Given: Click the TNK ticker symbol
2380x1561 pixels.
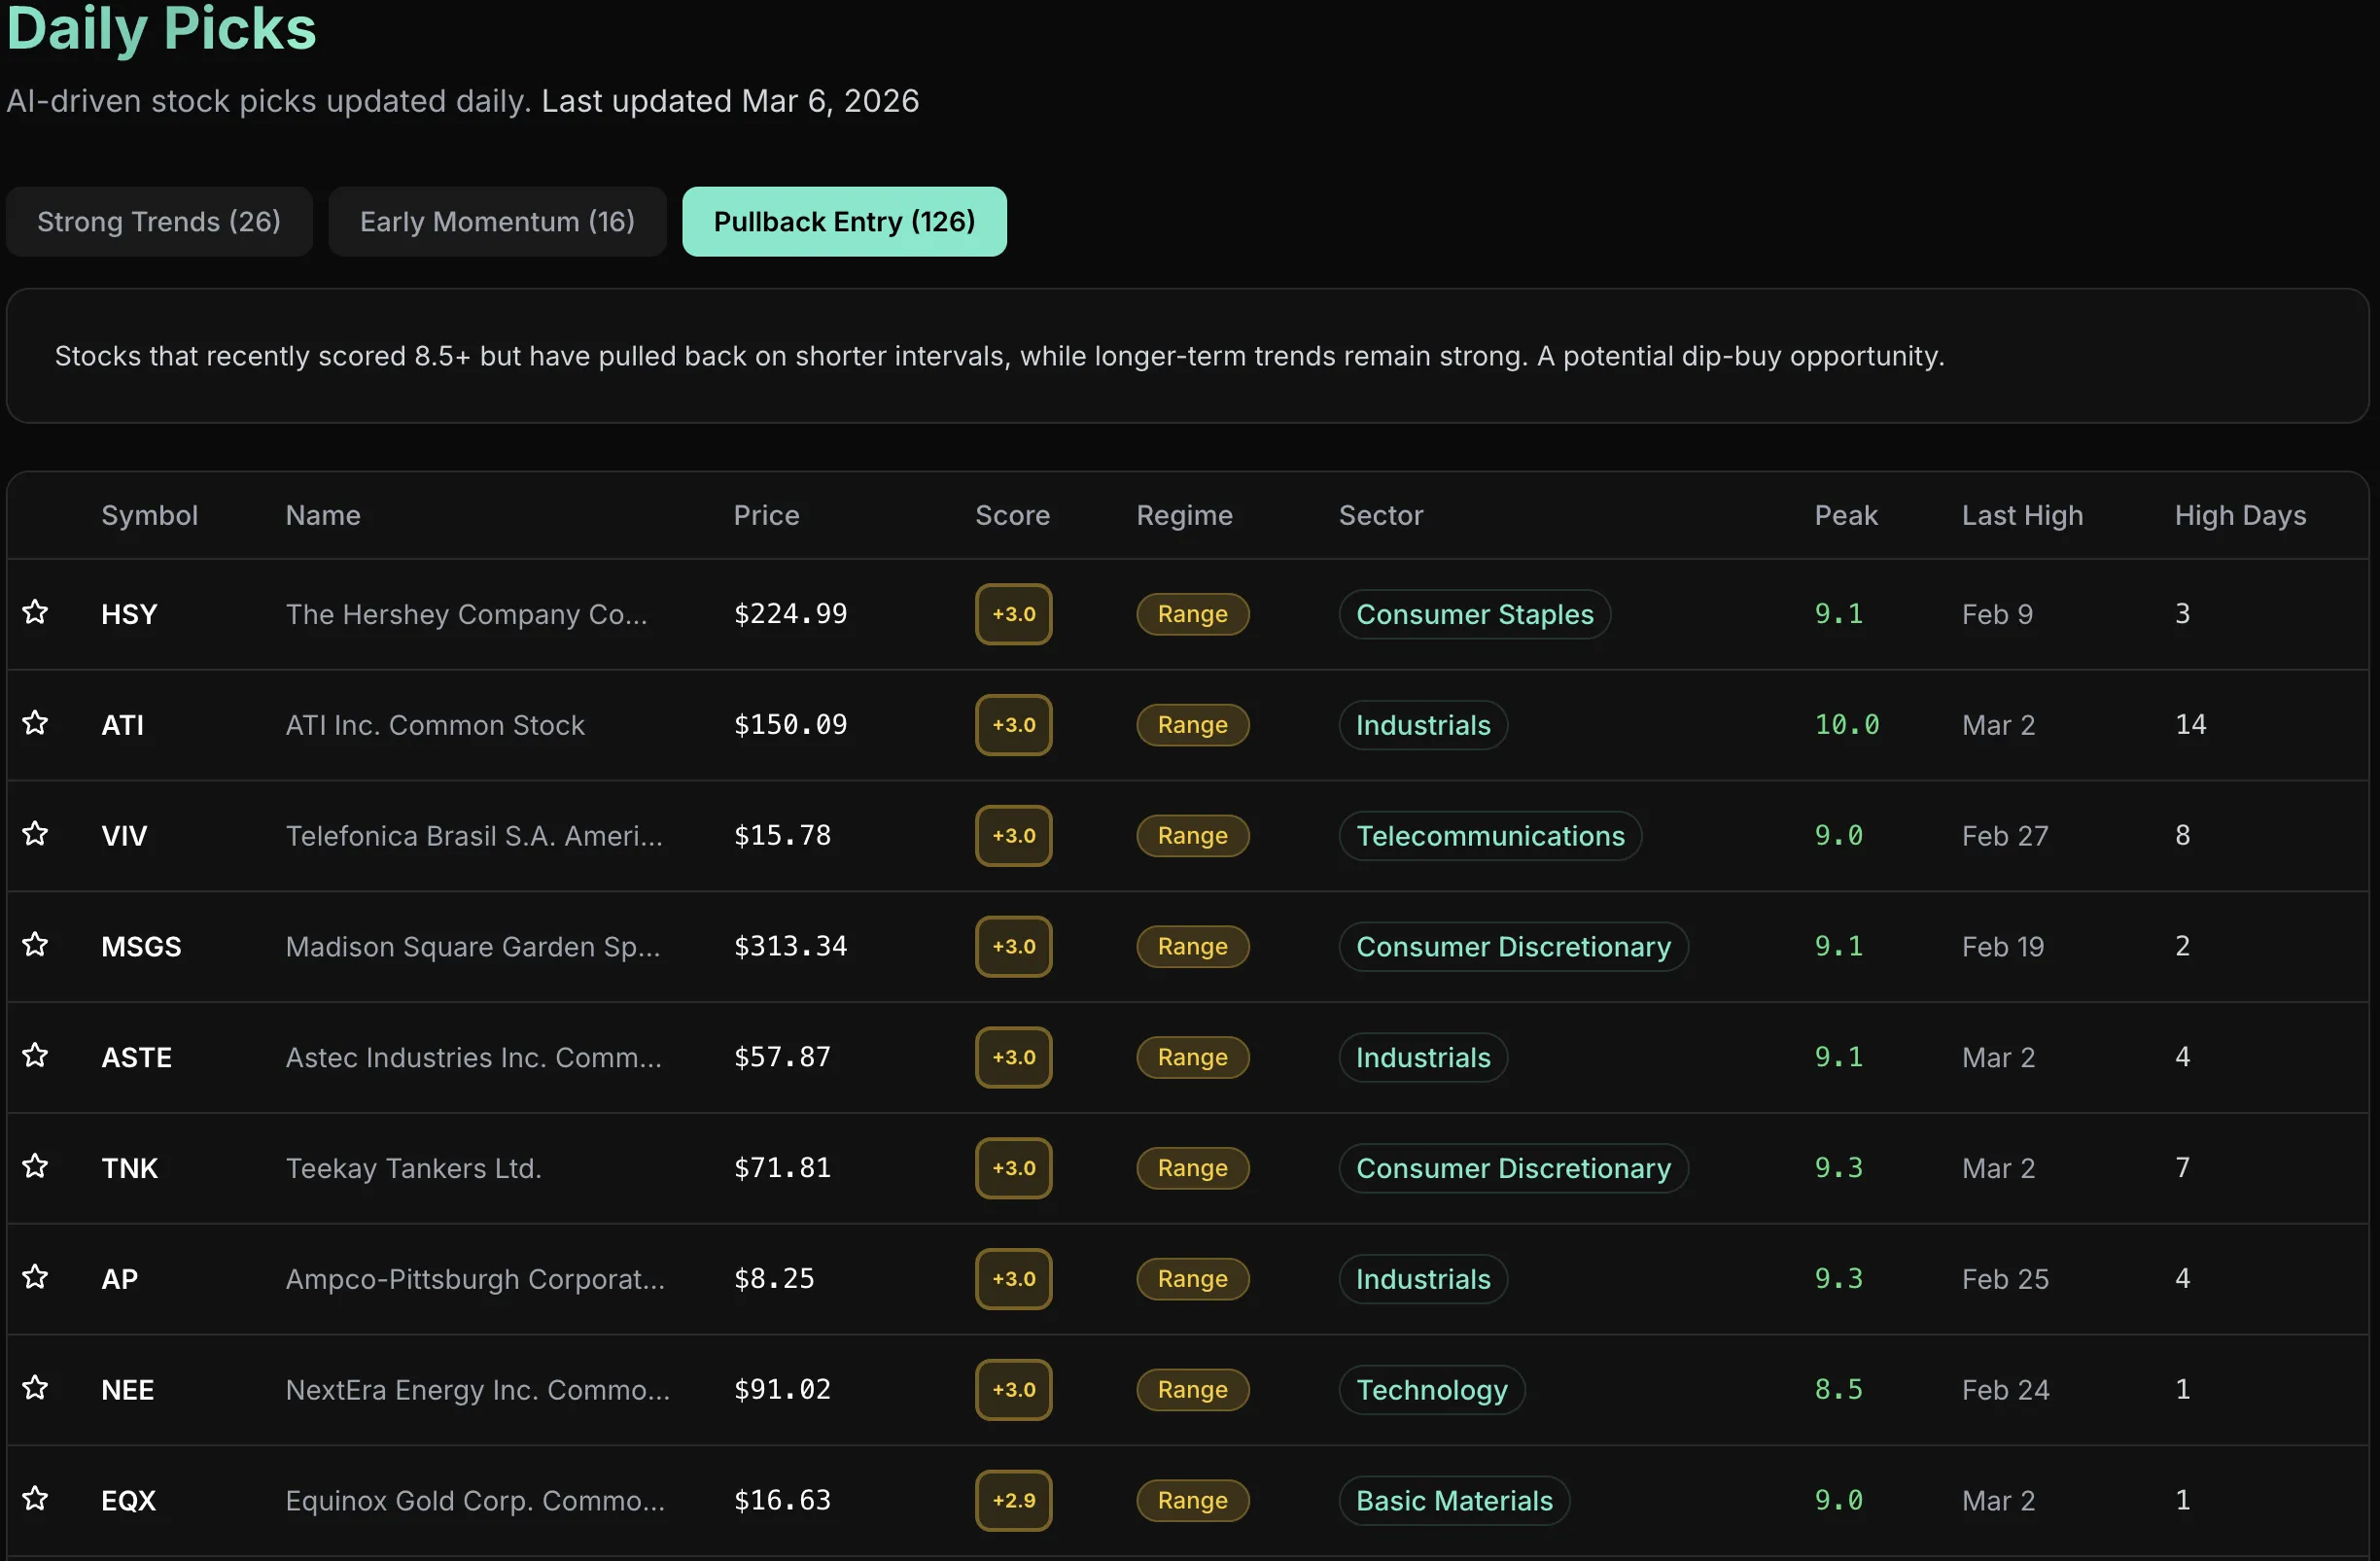Looking at the screenshot, I should 130,1169.
